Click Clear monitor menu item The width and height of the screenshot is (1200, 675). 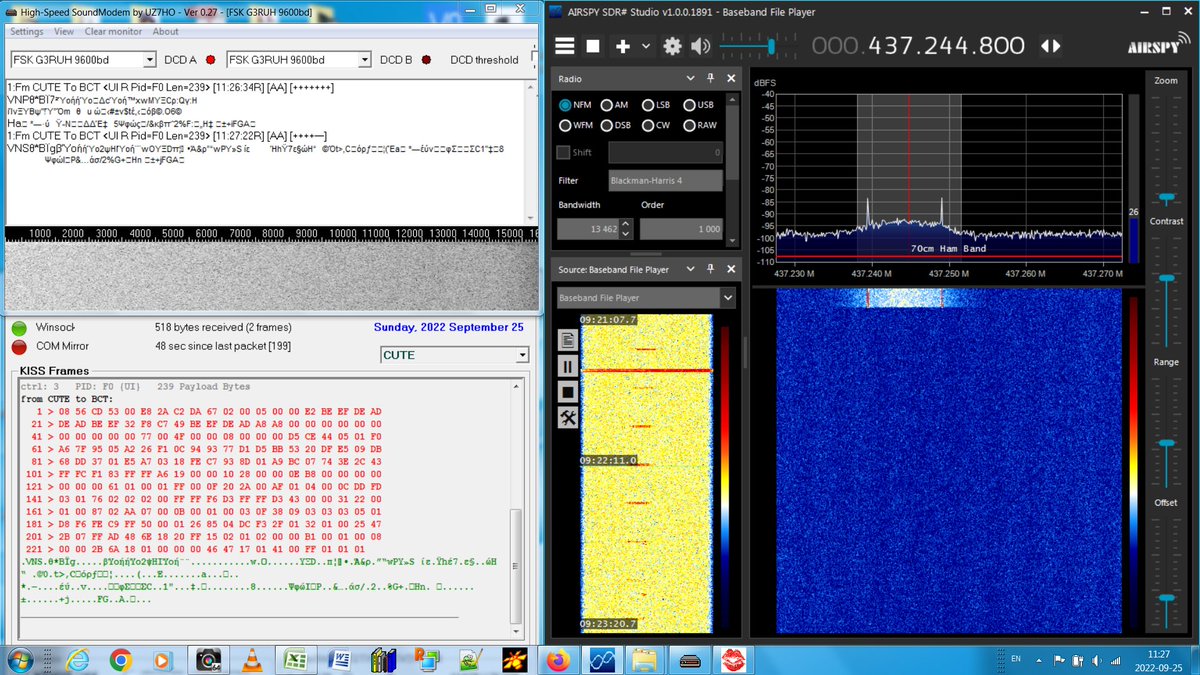tap(113, 32)
